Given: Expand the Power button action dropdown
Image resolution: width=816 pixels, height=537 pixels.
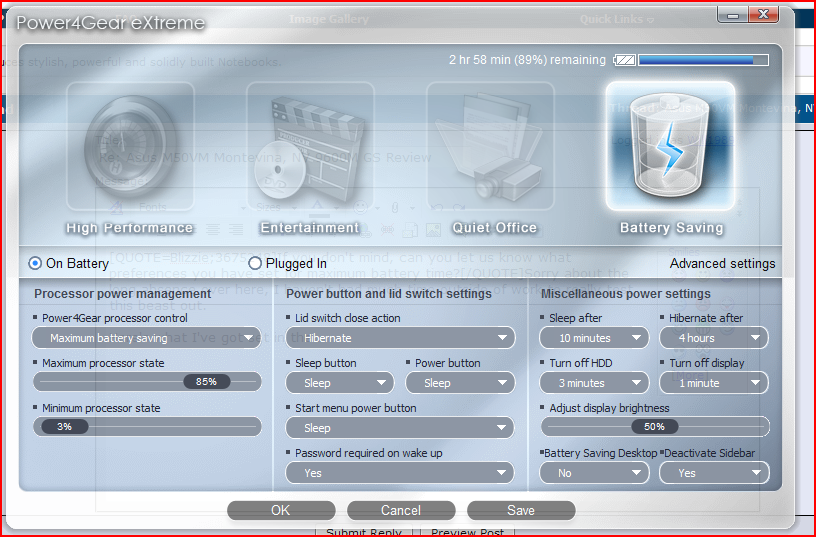Looking at the screenshot, I should pos(460,383).
